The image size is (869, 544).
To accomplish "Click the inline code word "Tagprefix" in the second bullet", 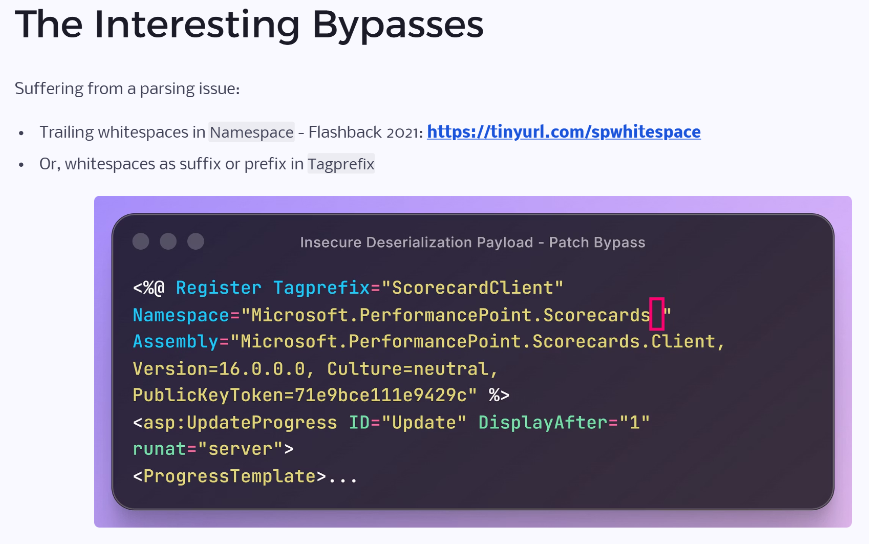I will coord(341,164).
